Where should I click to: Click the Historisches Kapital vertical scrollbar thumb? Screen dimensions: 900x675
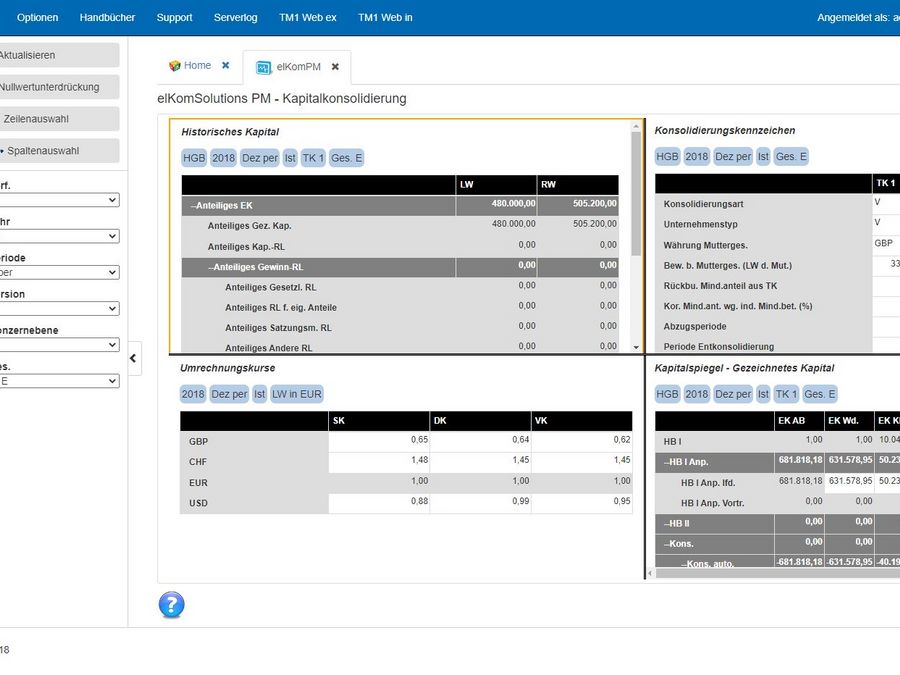pos(636,194)
